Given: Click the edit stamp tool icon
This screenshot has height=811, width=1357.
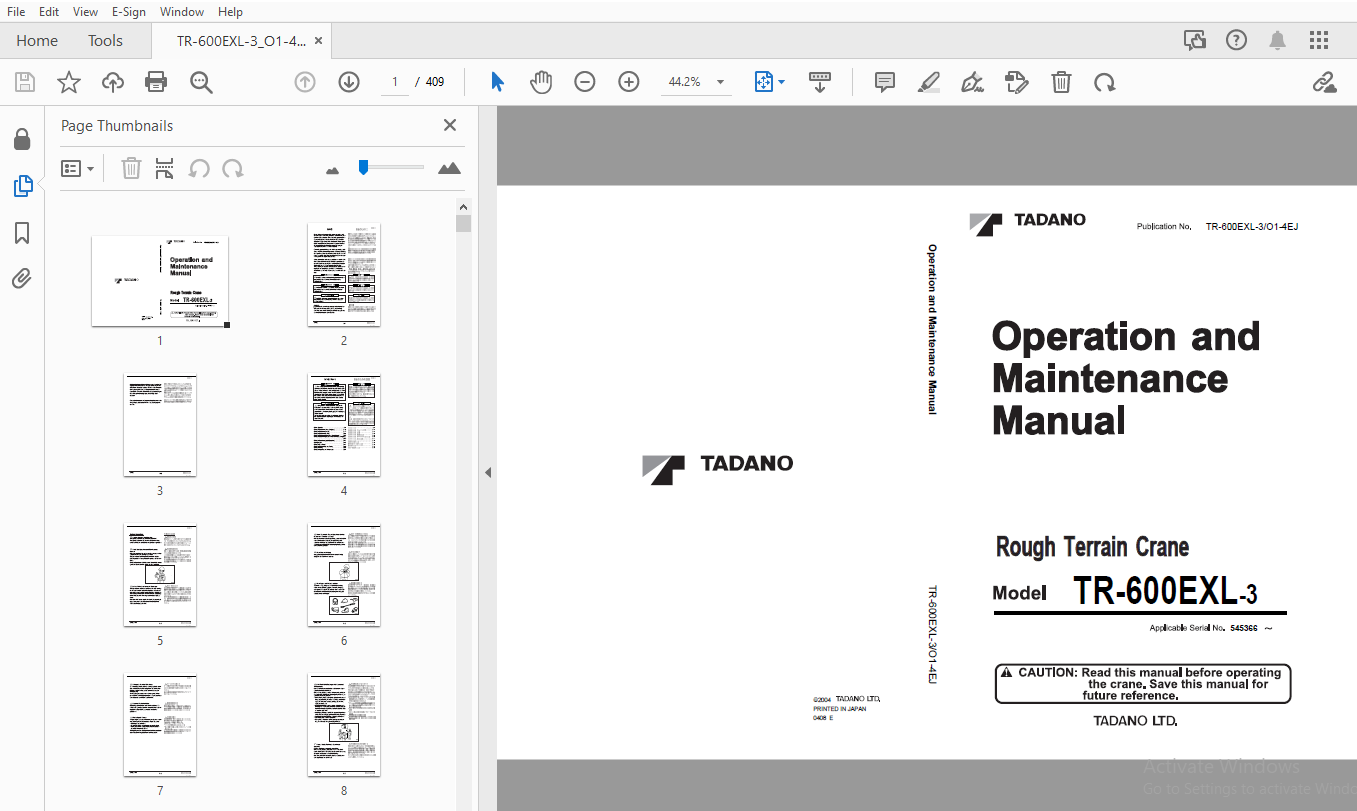Looking at the screenshot, I should (x=1017, y=82).
